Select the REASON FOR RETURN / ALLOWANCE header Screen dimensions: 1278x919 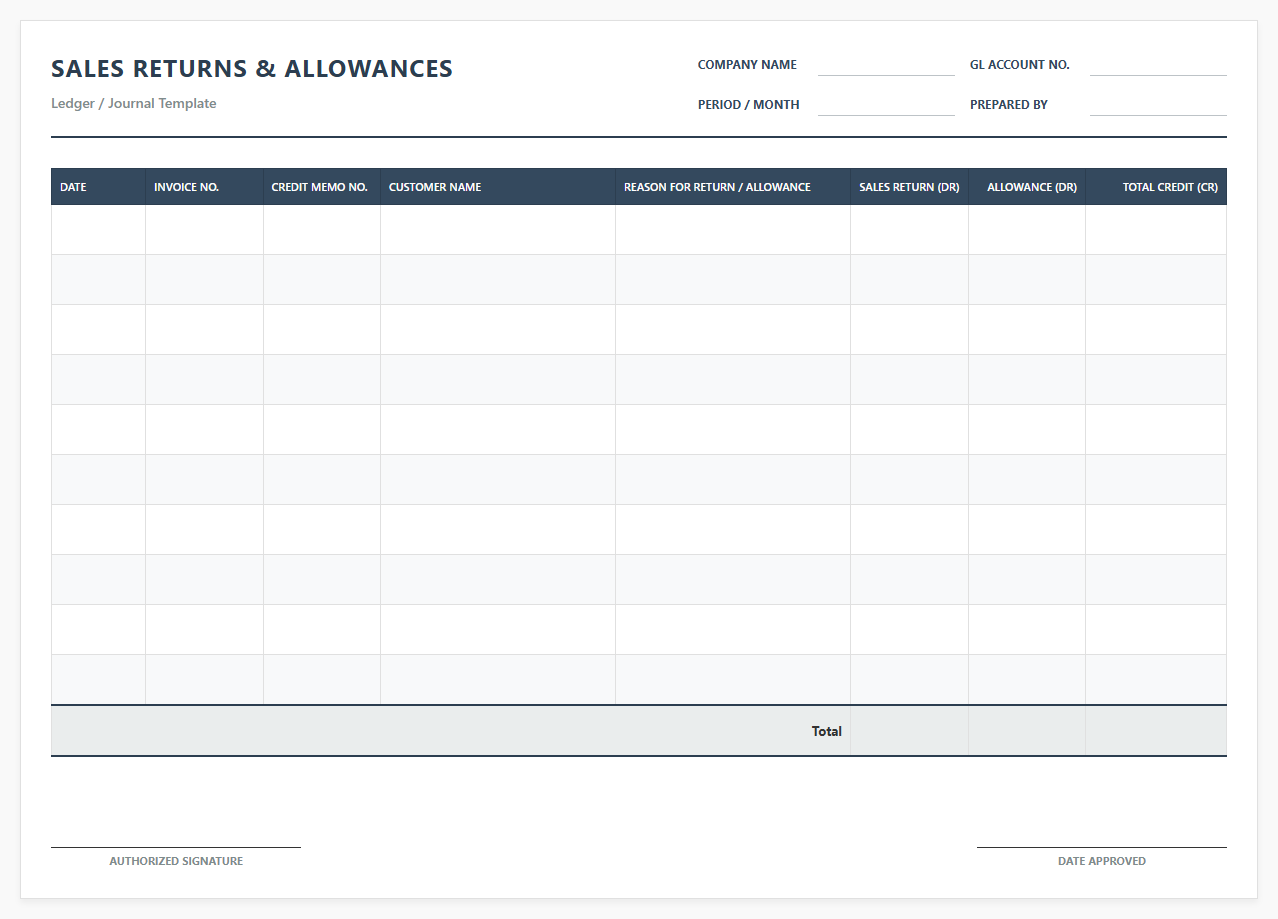733,187
